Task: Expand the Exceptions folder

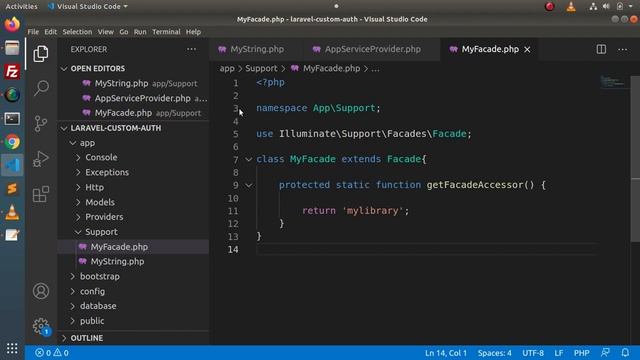Action: tap(78, 173)
